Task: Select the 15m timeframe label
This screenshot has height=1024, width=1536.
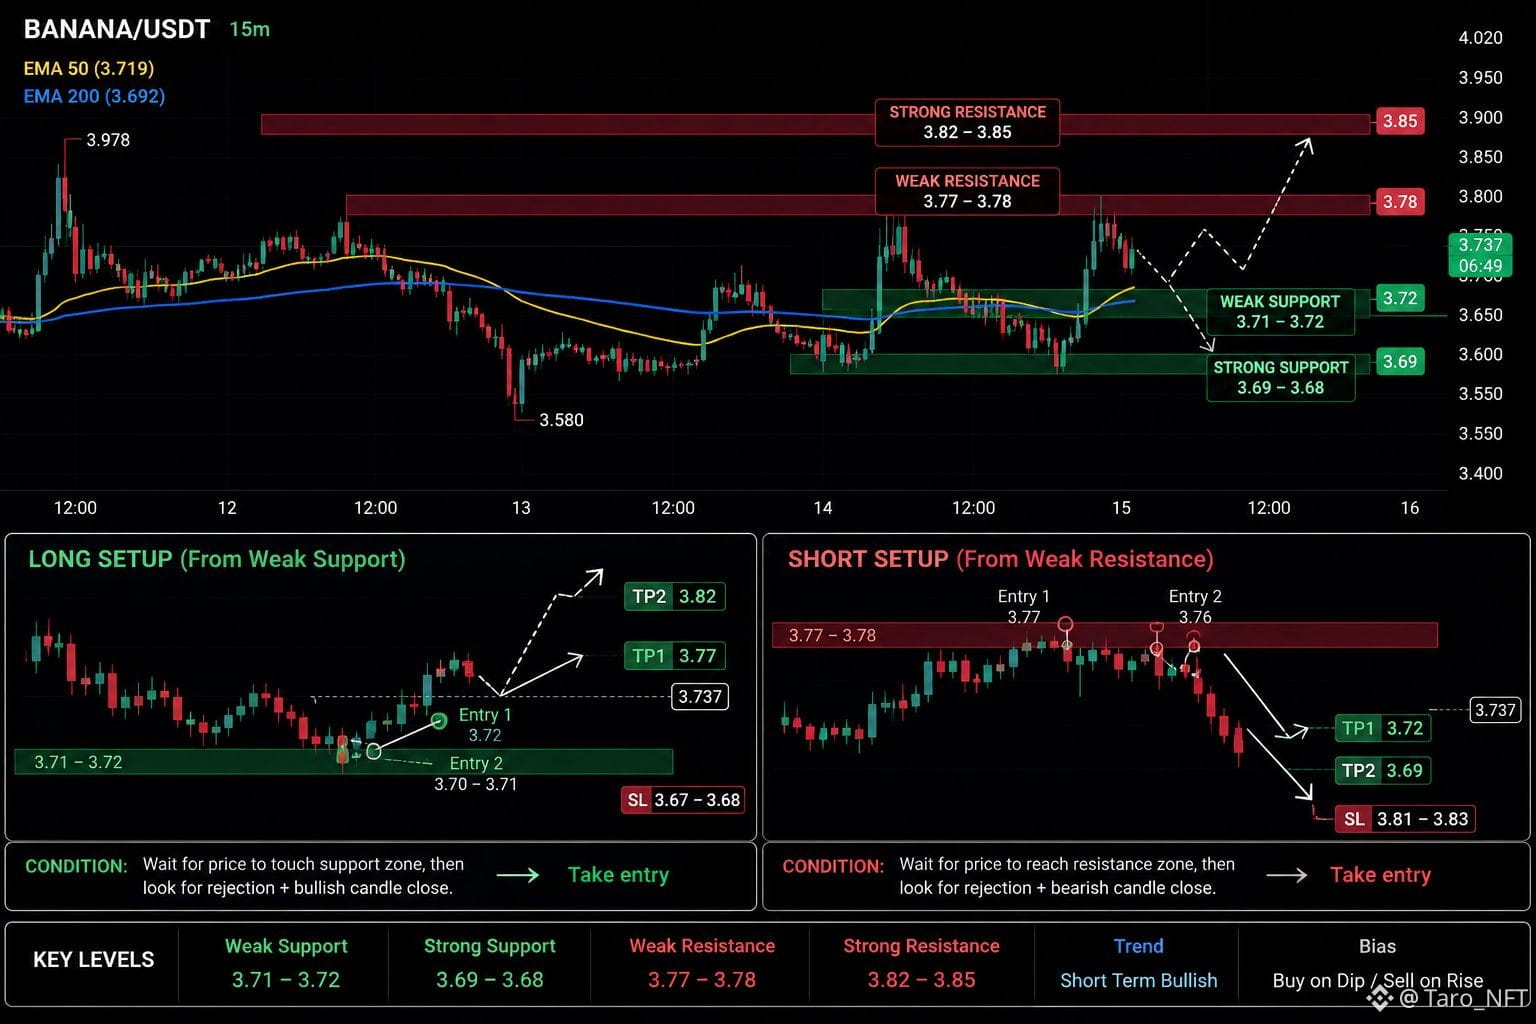Action: 249,30
